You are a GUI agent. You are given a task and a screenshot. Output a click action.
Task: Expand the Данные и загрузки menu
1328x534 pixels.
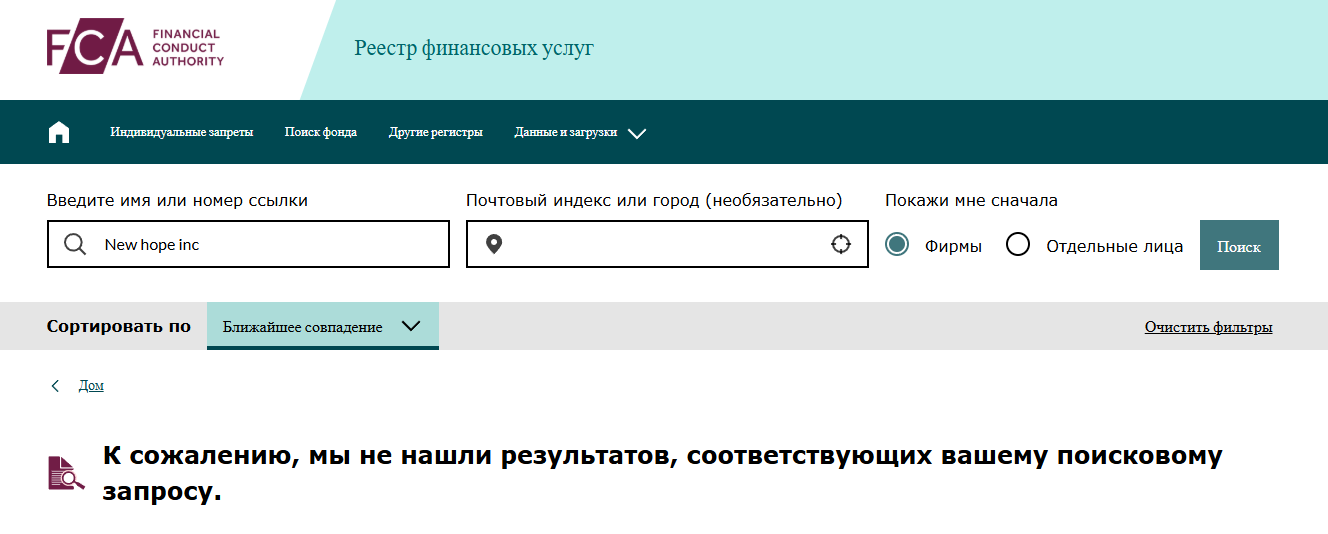565,132
